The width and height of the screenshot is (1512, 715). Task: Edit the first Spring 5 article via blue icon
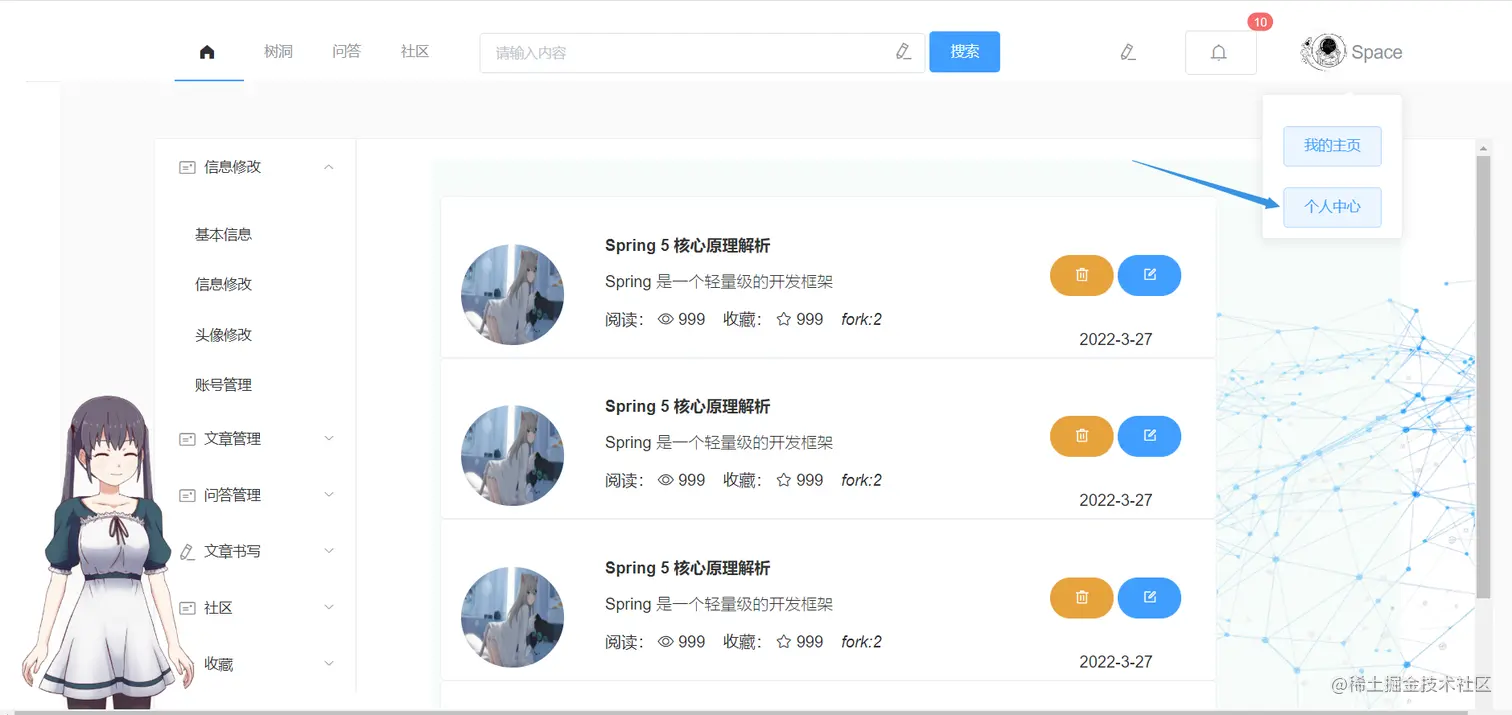click(1149, 275)
